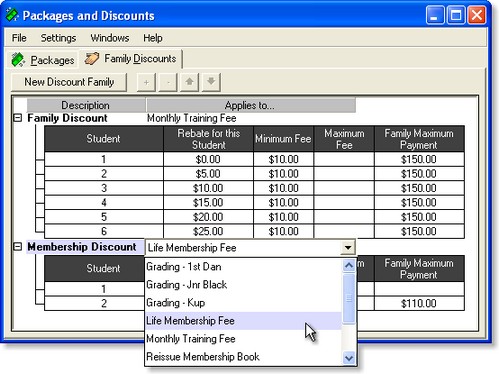Minimize the Packages and Discounts window
Viewport: 499px width, 374px height.
click(x=435, y=15)
